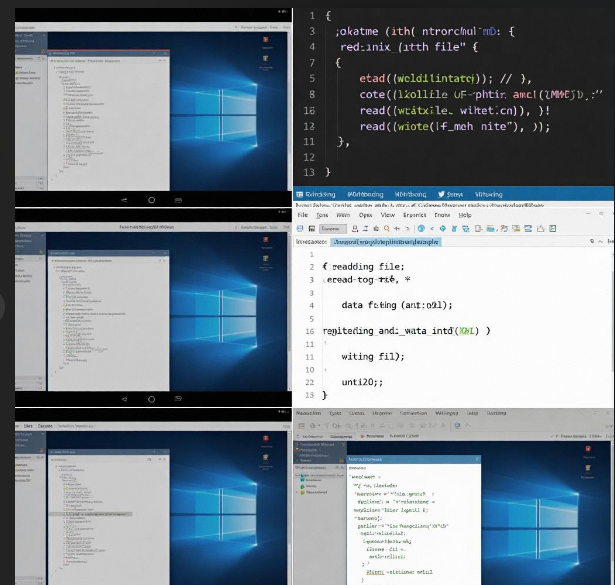Click the plus icon in the editor toolbar

coord(397,229)
